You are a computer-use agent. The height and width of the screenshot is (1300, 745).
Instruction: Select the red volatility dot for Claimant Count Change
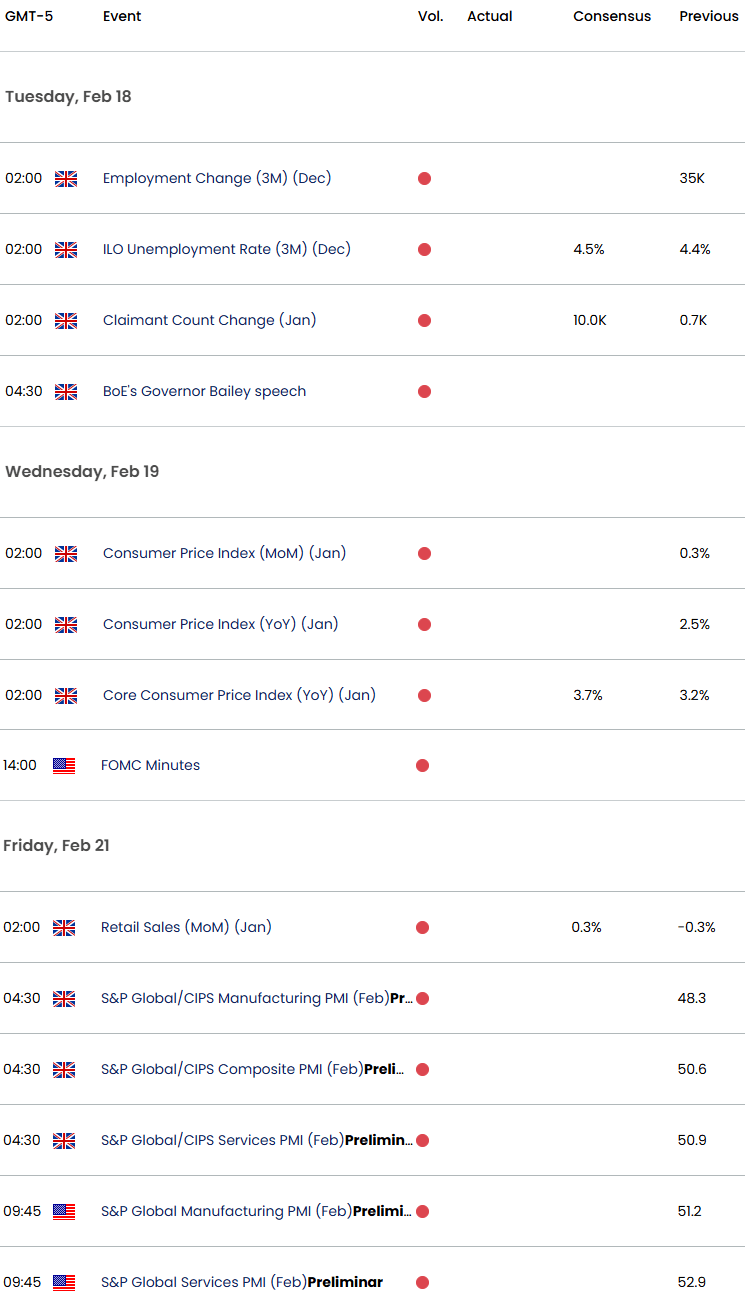click(x=424, y=320)
